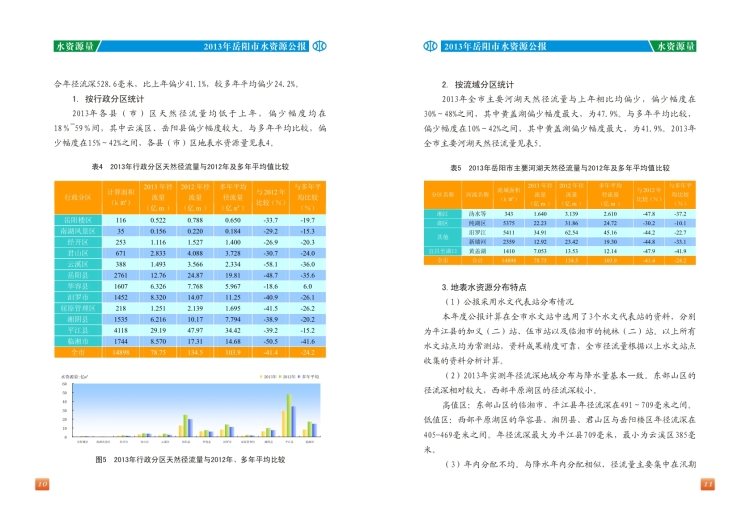Click the subheading '(1) 公报采用水文代表站分布情况'
This screenshot has height=522, width=750.
pos(509,302)
